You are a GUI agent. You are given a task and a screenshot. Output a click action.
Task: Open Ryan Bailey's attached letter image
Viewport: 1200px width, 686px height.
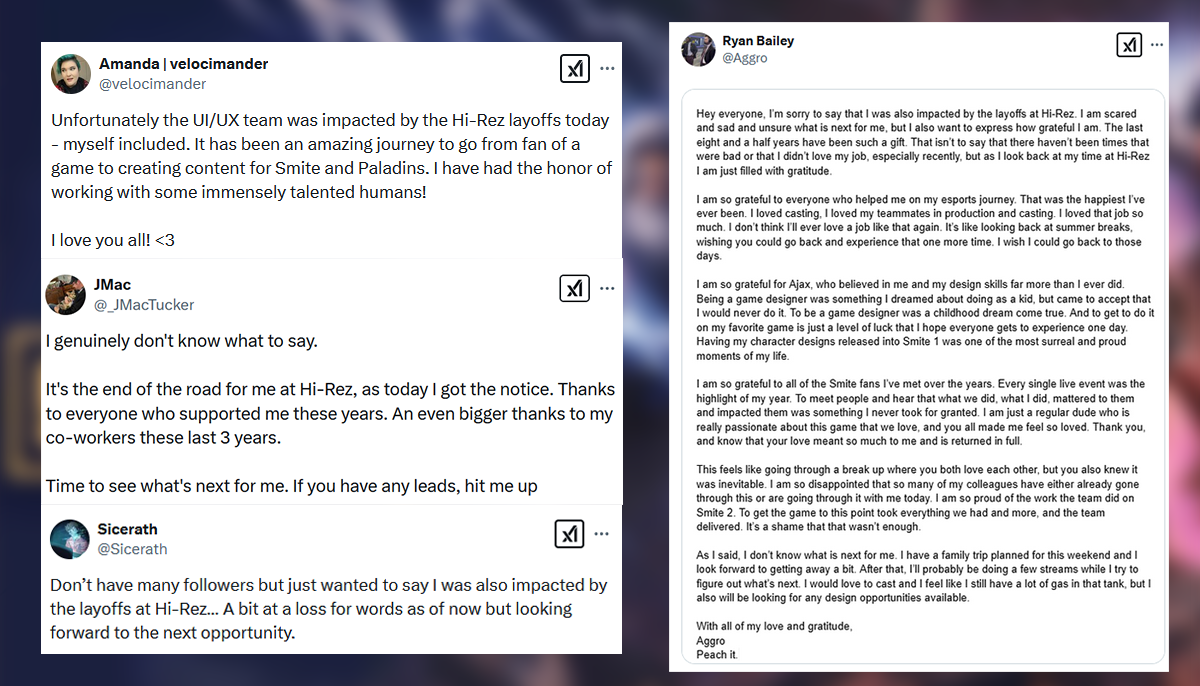[x=923, y=379]
